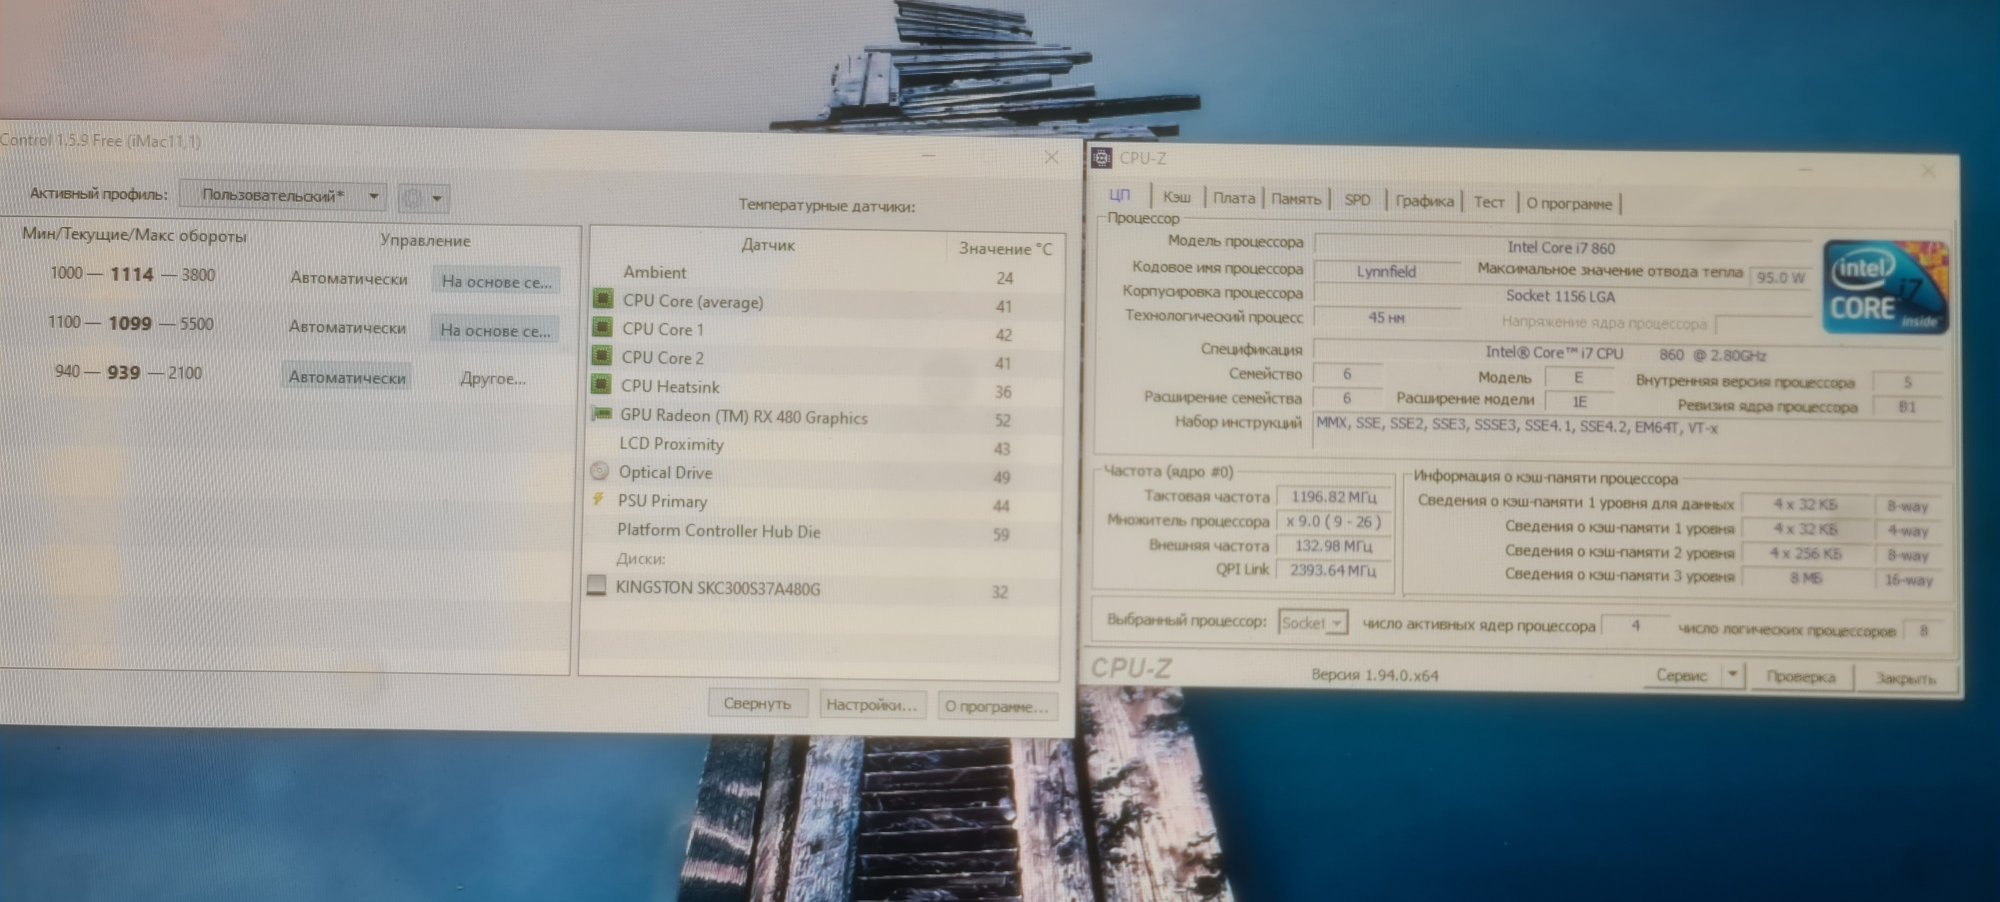Image resolution: width=2000 pixels, height=902 pixels.
Task: Click the "Значение °C" column header
Action: [x=1005, y=248]
